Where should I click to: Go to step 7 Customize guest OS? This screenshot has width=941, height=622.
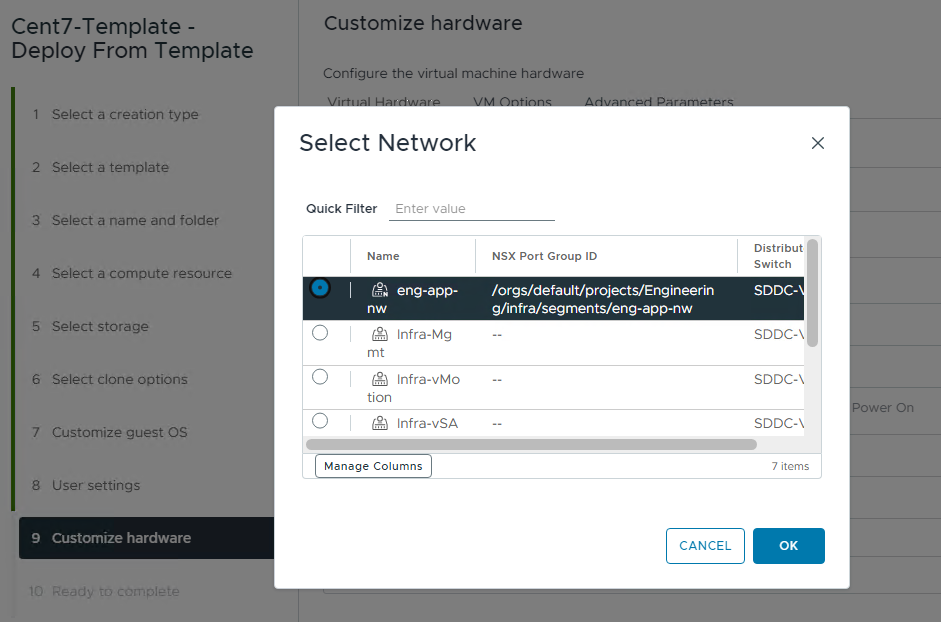click(119, 432)
